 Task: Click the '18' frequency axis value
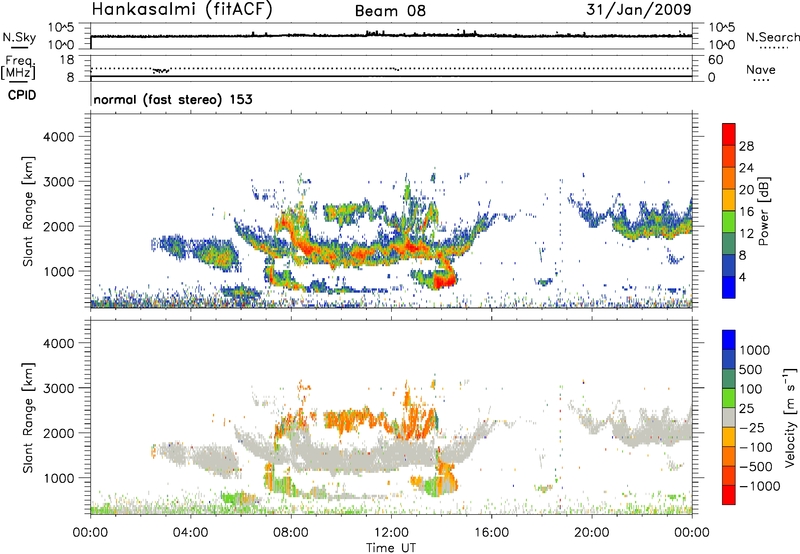tap(67, 59)
